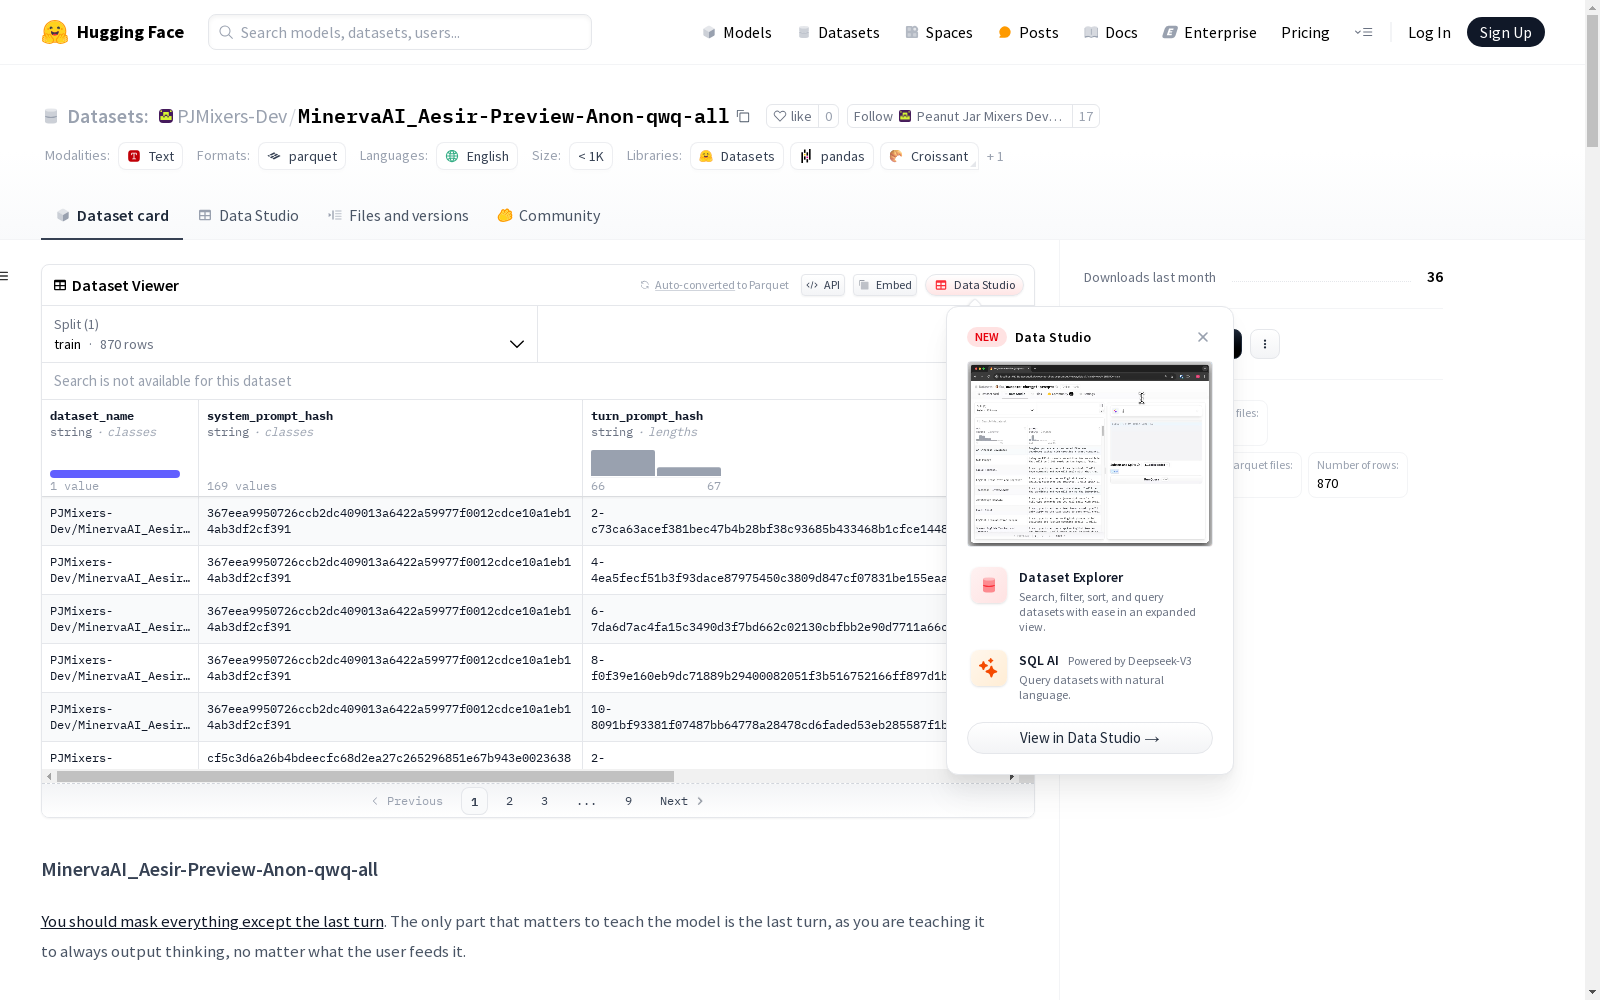Switch to the Community tab
This screenshot has height=1000, width=1600.
tap(549, 216)
